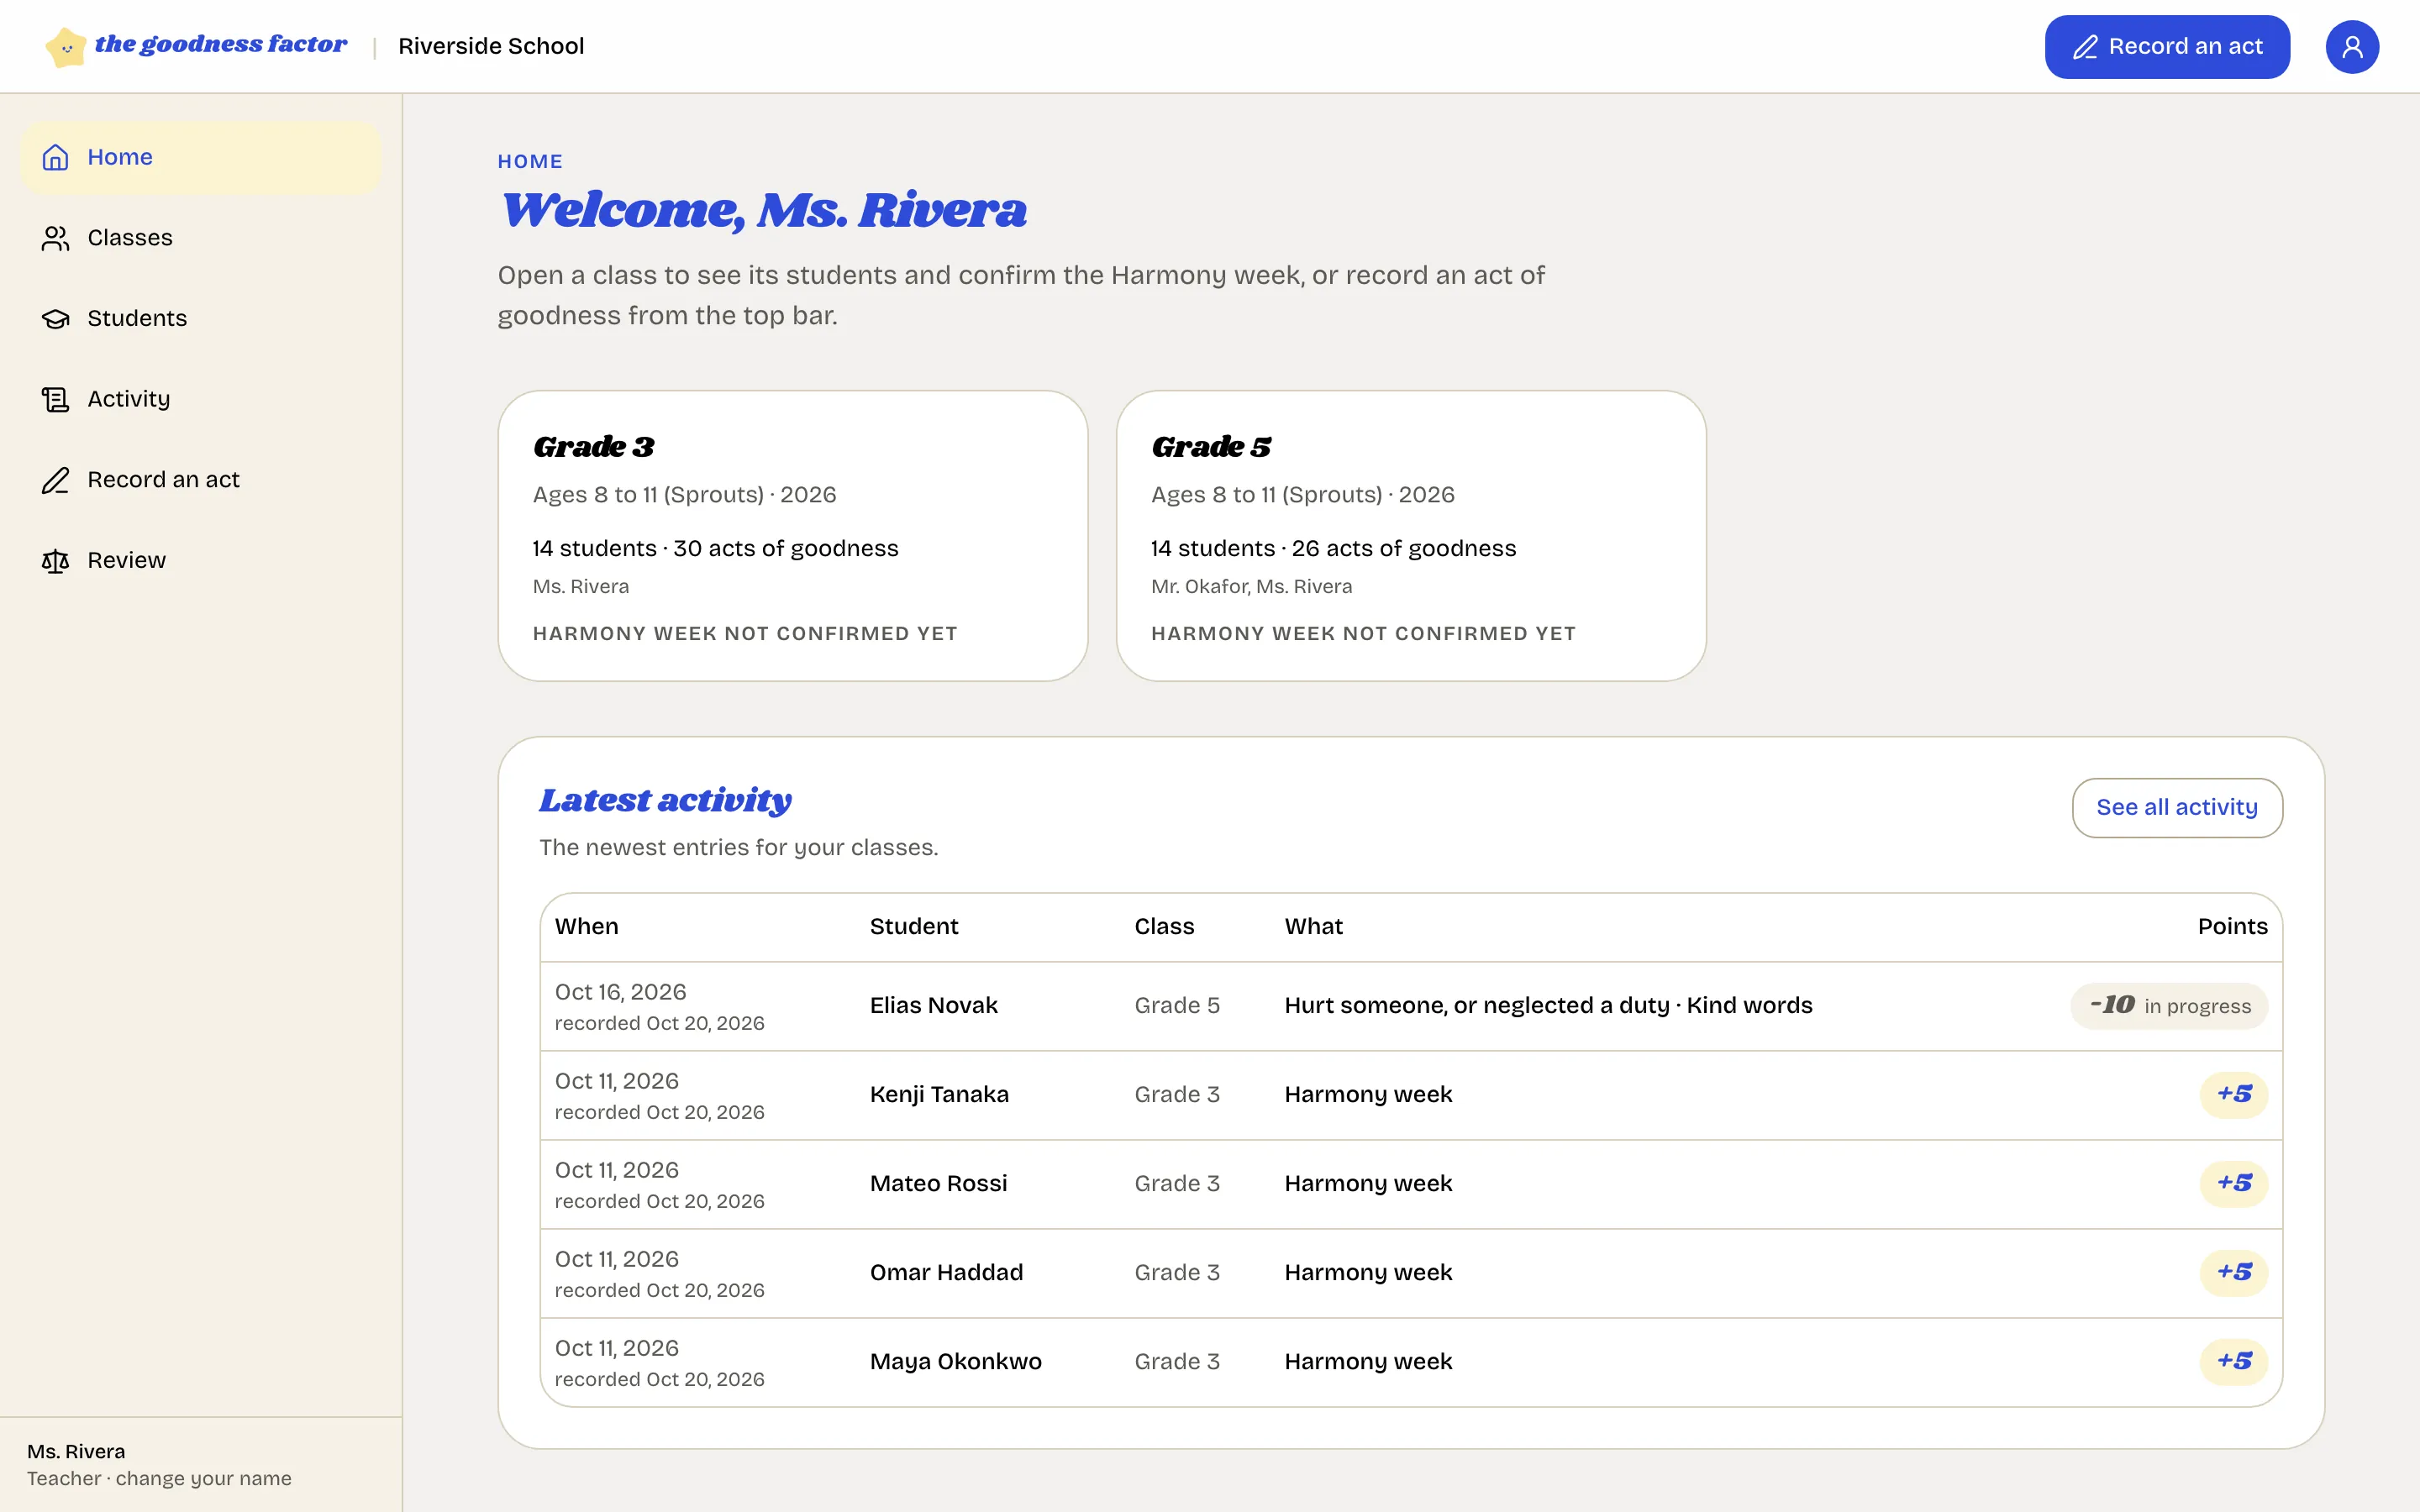
Task: Open Students in the sidebar
Action: [x=201, y=319]
